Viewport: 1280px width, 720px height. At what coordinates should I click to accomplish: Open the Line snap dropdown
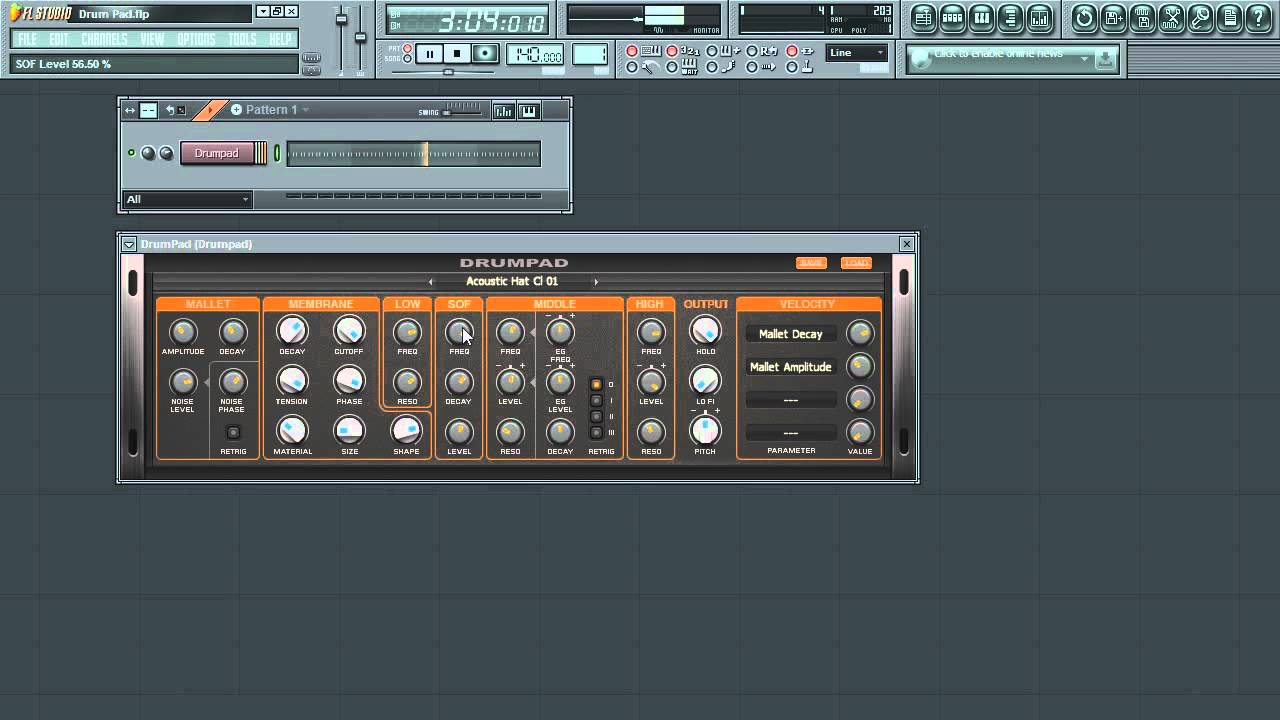click(857, 53)
